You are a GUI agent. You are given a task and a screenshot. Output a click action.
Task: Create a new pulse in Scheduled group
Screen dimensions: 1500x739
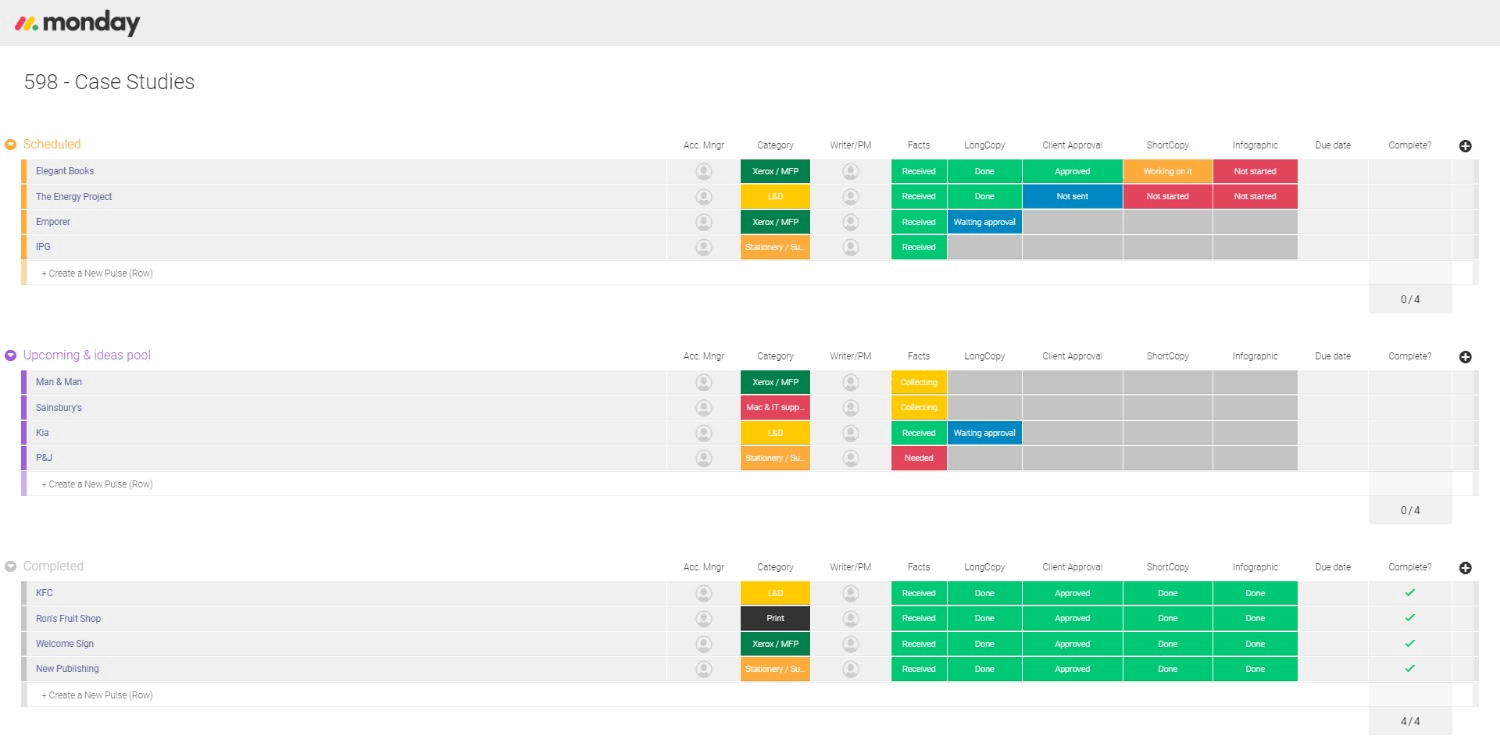(97, 273)
